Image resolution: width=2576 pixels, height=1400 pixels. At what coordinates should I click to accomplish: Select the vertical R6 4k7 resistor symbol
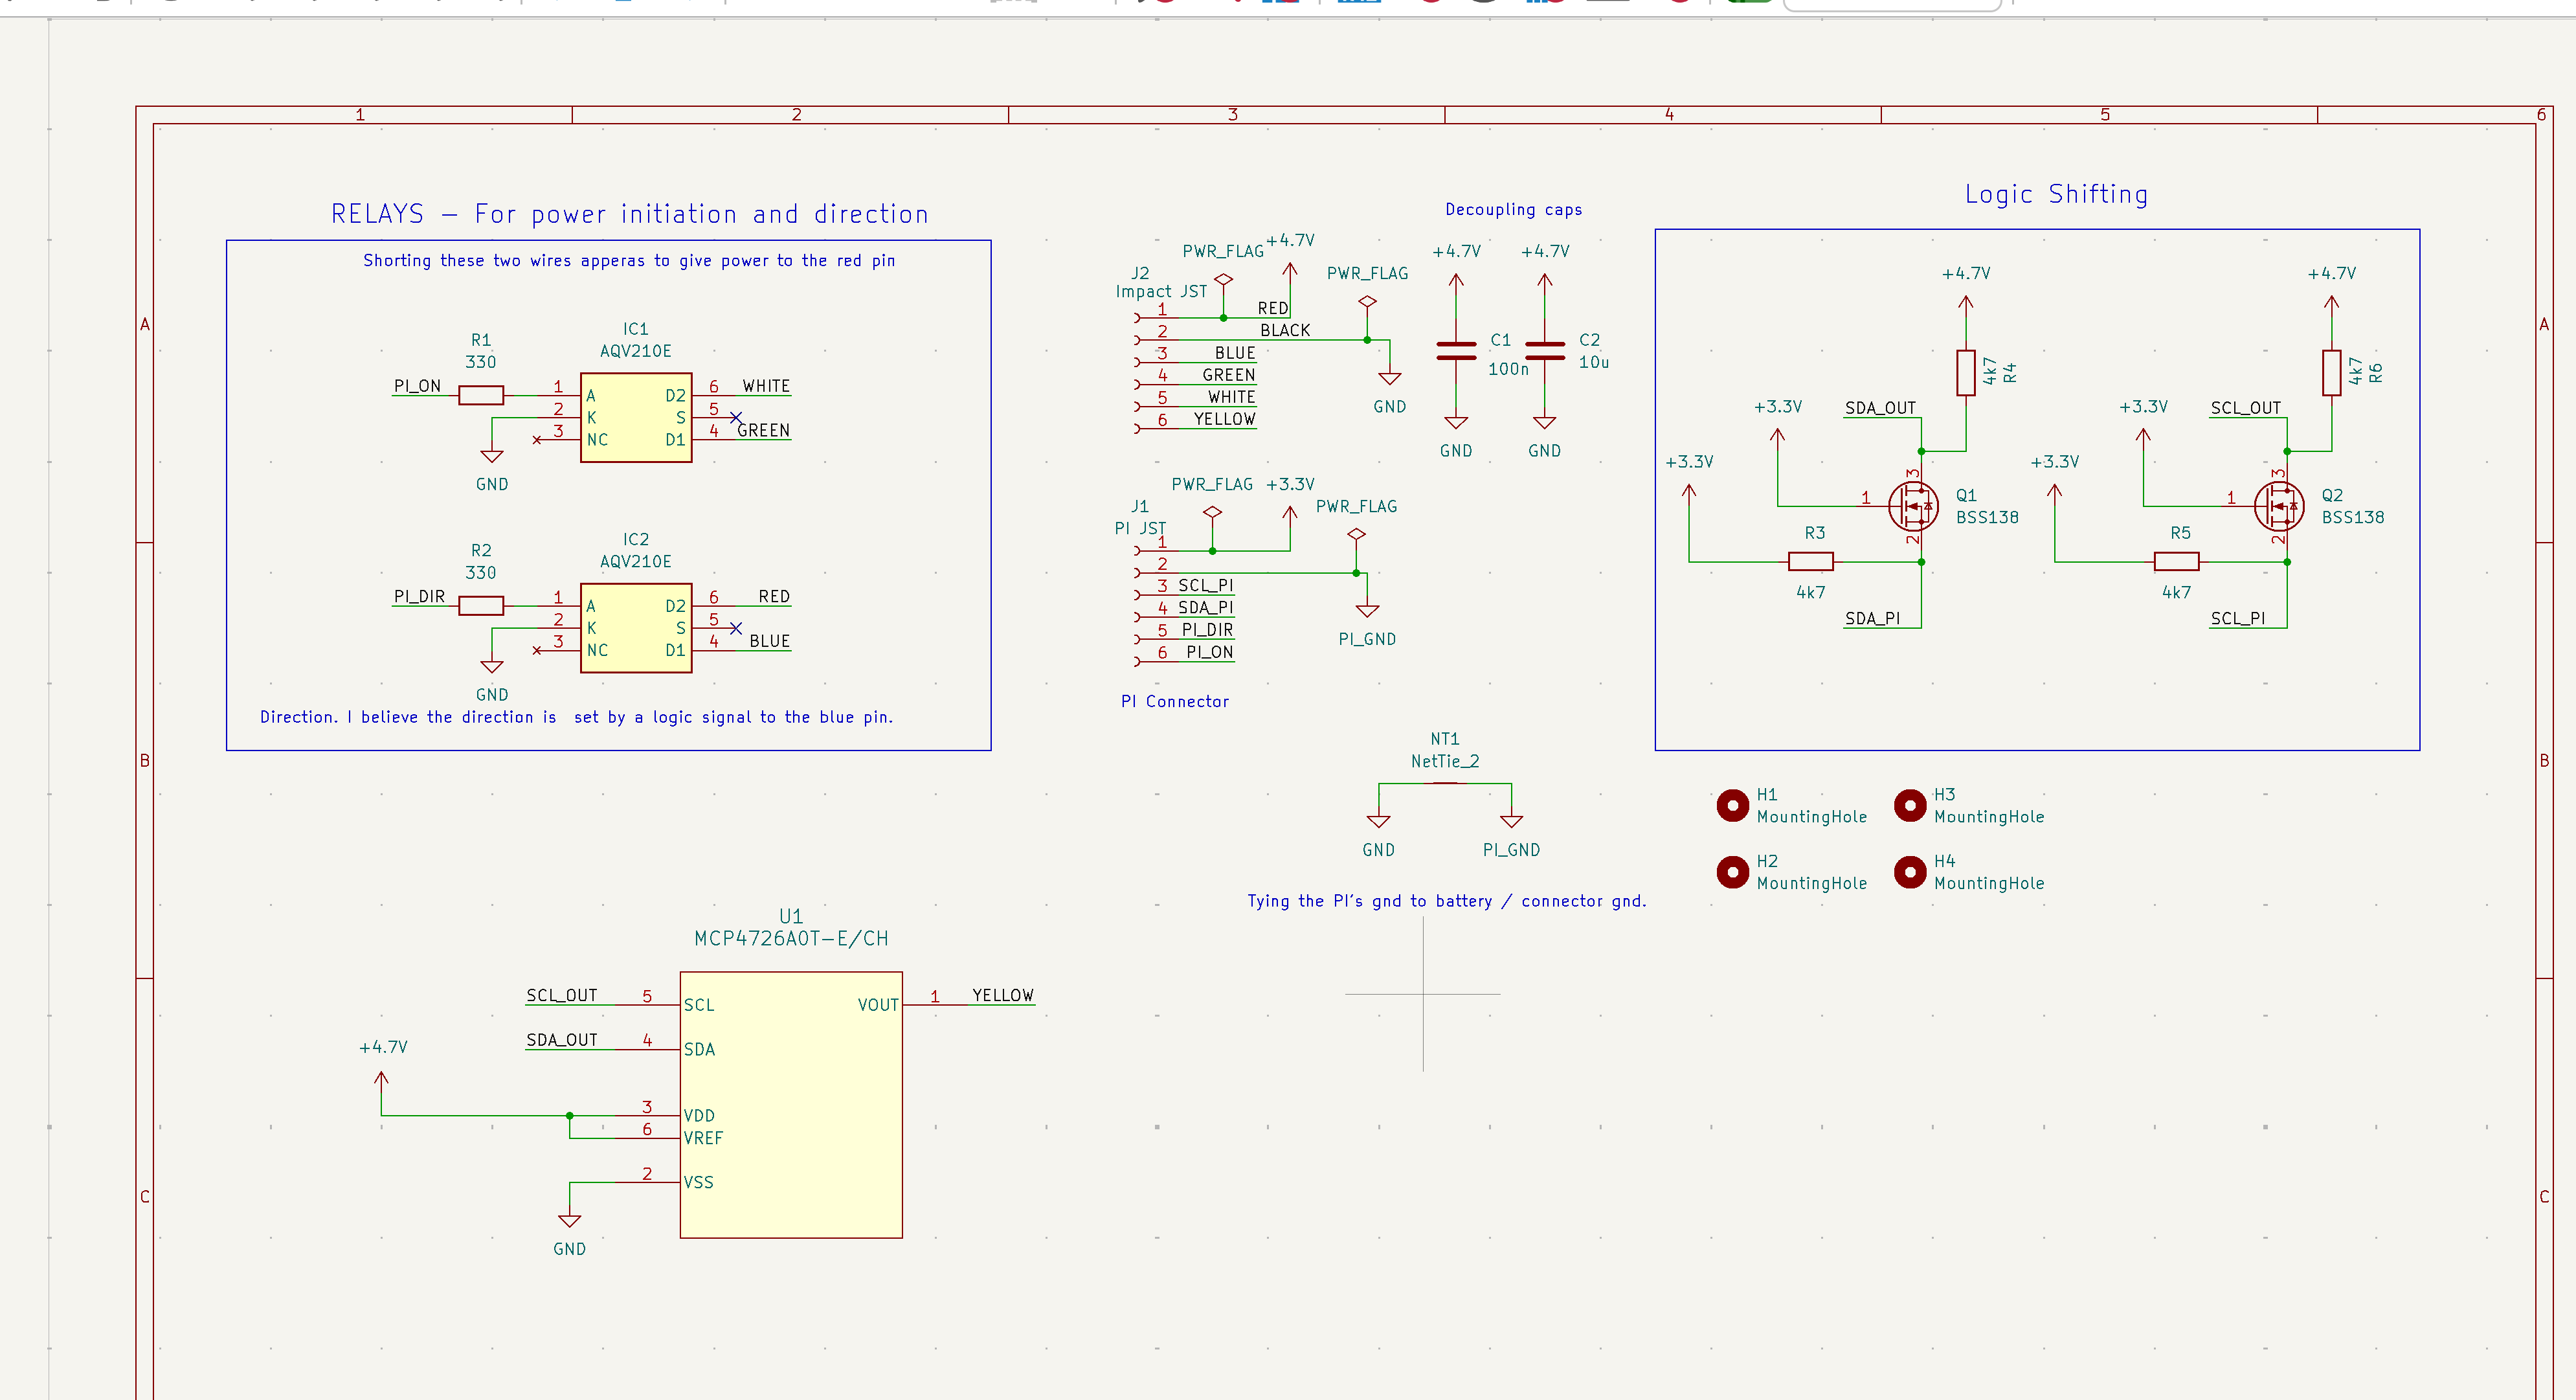coord(2332,373)
